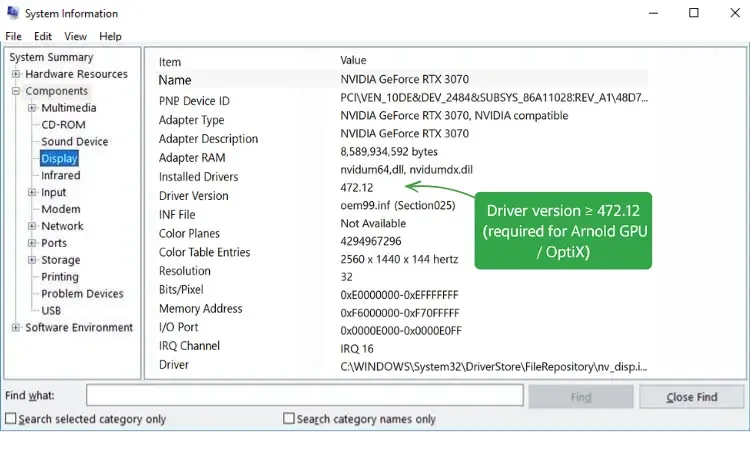Screen dimensions: 750x453
Task: Open the View menu
Action: point(76,36)
